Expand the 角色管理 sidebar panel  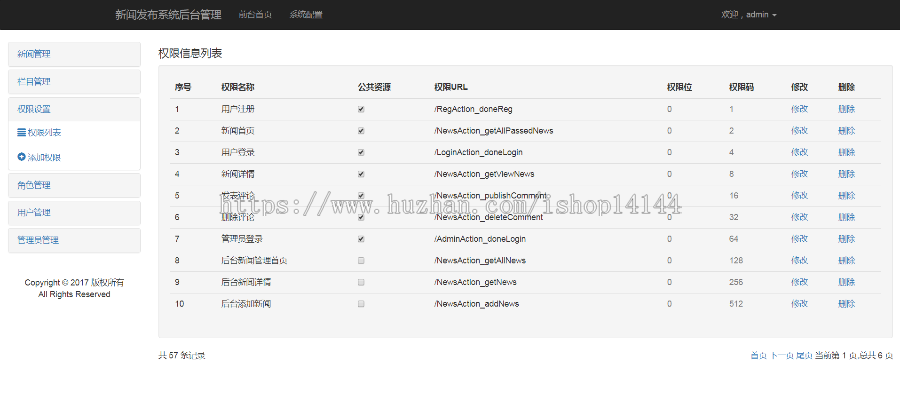[75, 185]
